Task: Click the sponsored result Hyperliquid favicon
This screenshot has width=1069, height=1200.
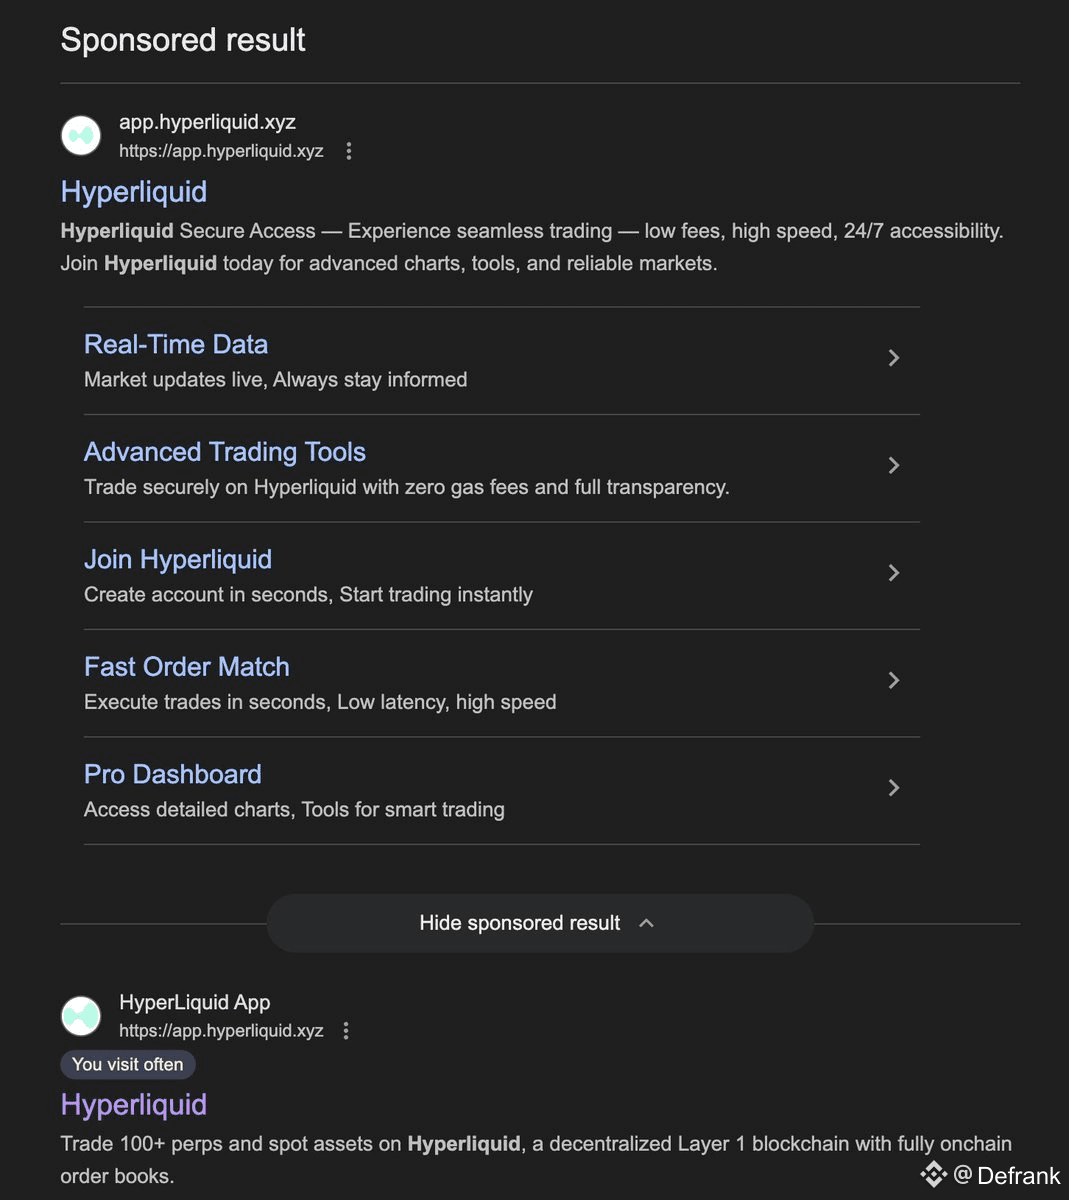Action: (81, 136)
